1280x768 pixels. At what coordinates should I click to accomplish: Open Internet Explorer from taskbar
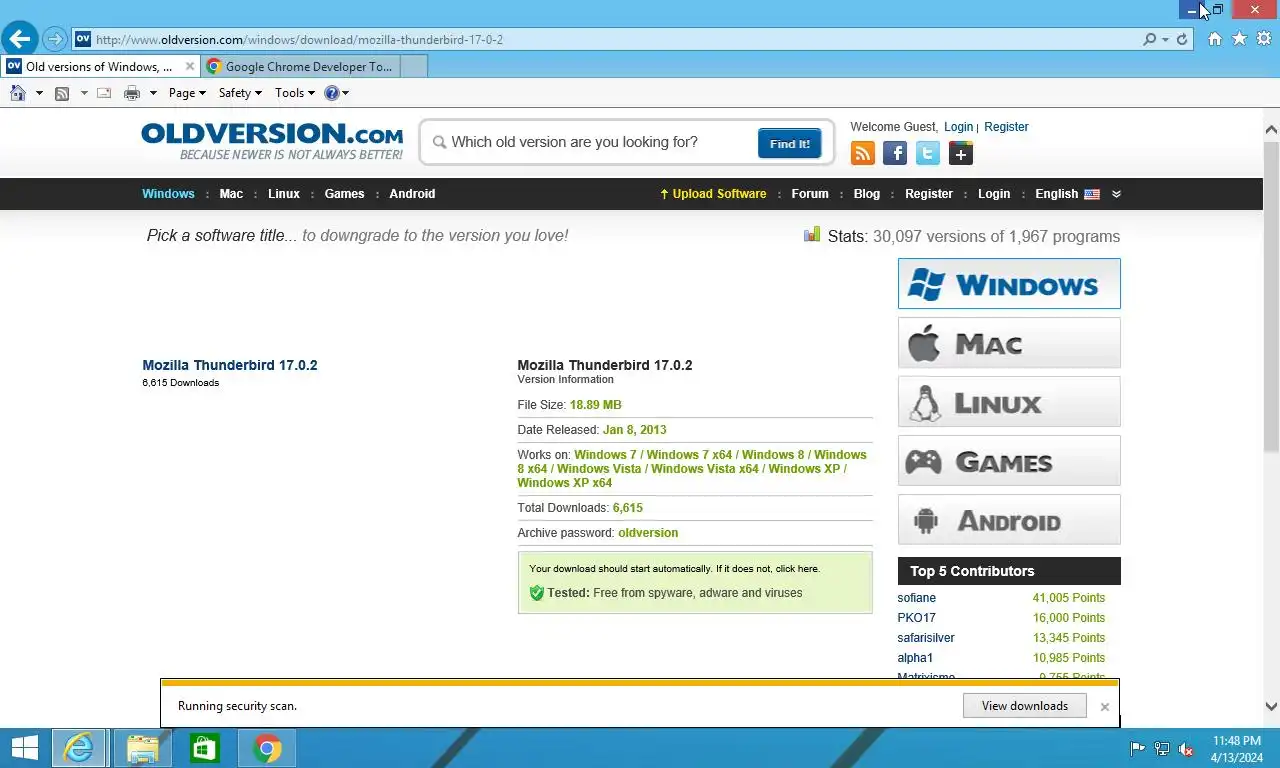pyautogui.click(x=79, y=748)
